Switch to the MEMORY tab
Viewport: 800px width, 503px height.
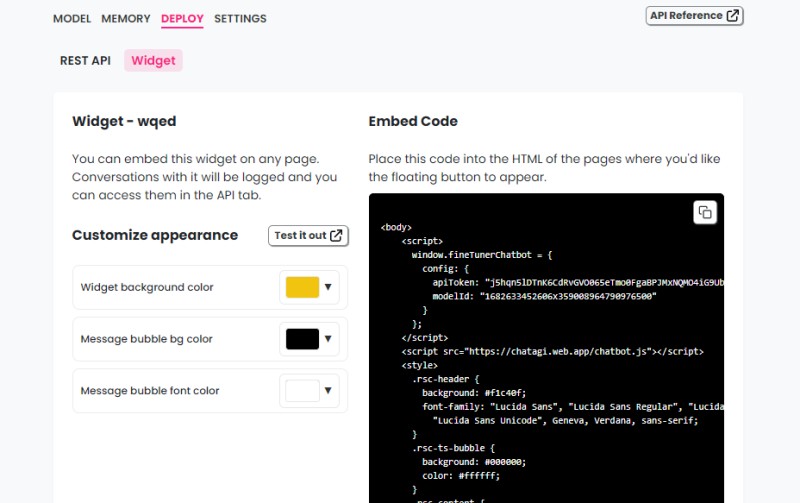[126, 19]
